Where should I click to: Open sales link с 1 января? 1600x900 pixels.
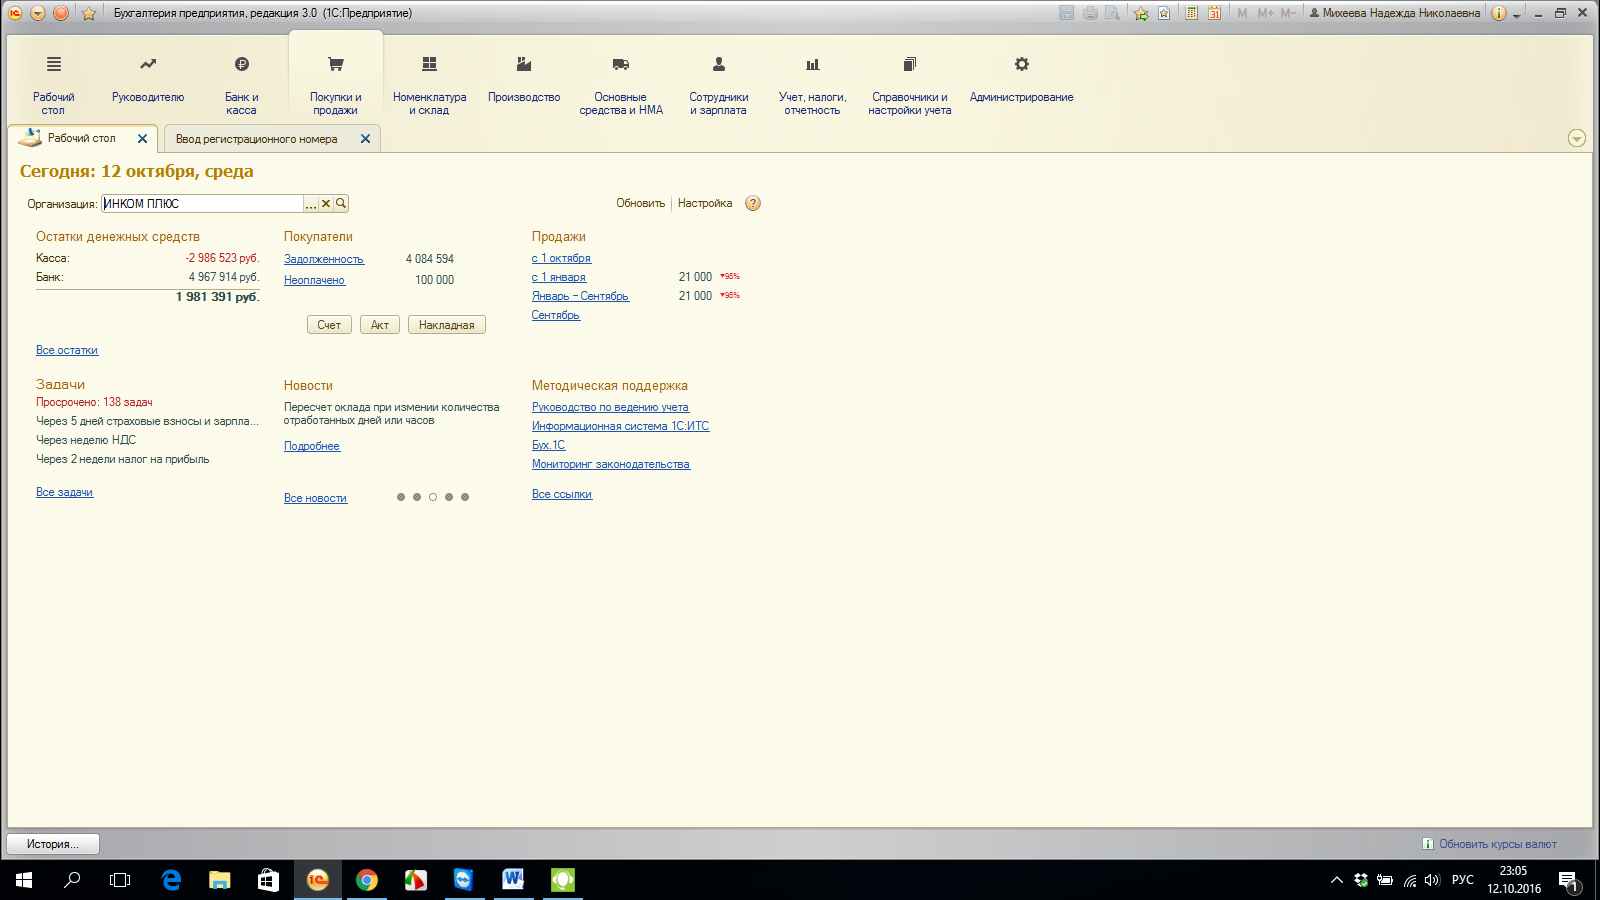(x=559, y=277)
